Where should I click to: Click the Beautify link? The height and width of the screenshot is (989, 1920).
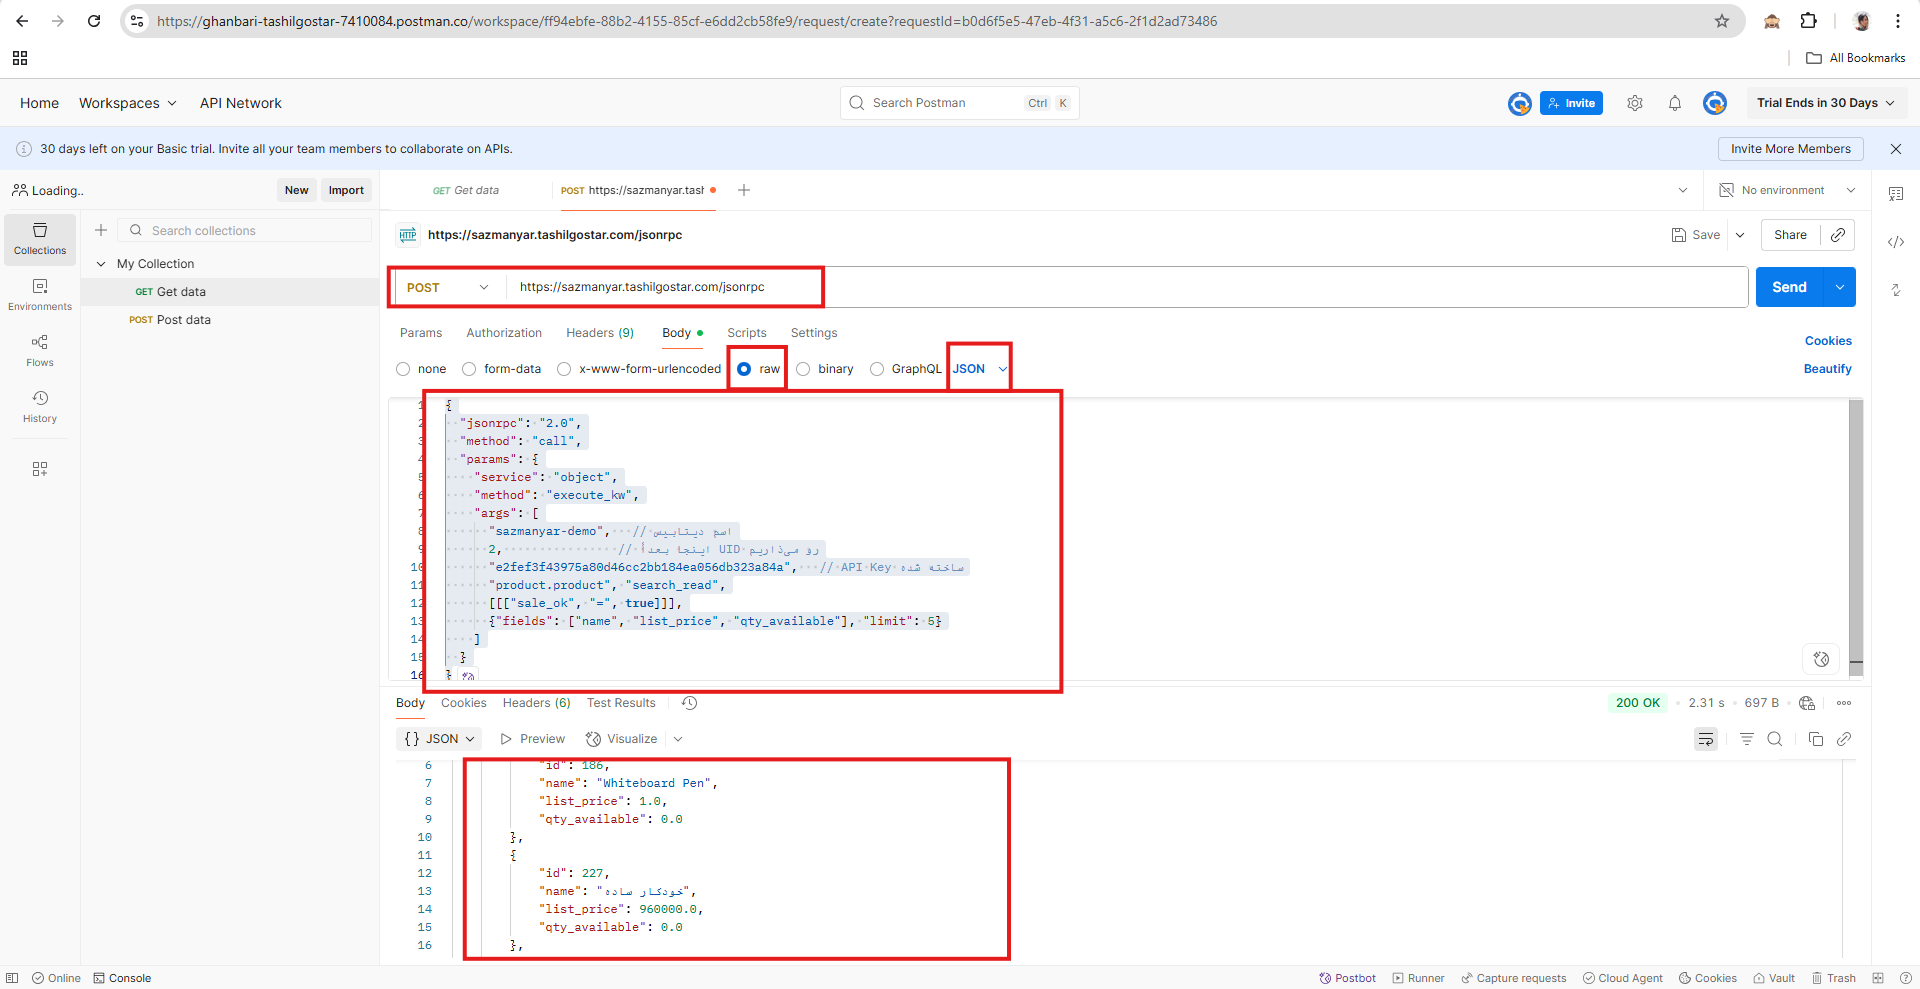[x=1827, y=369]
